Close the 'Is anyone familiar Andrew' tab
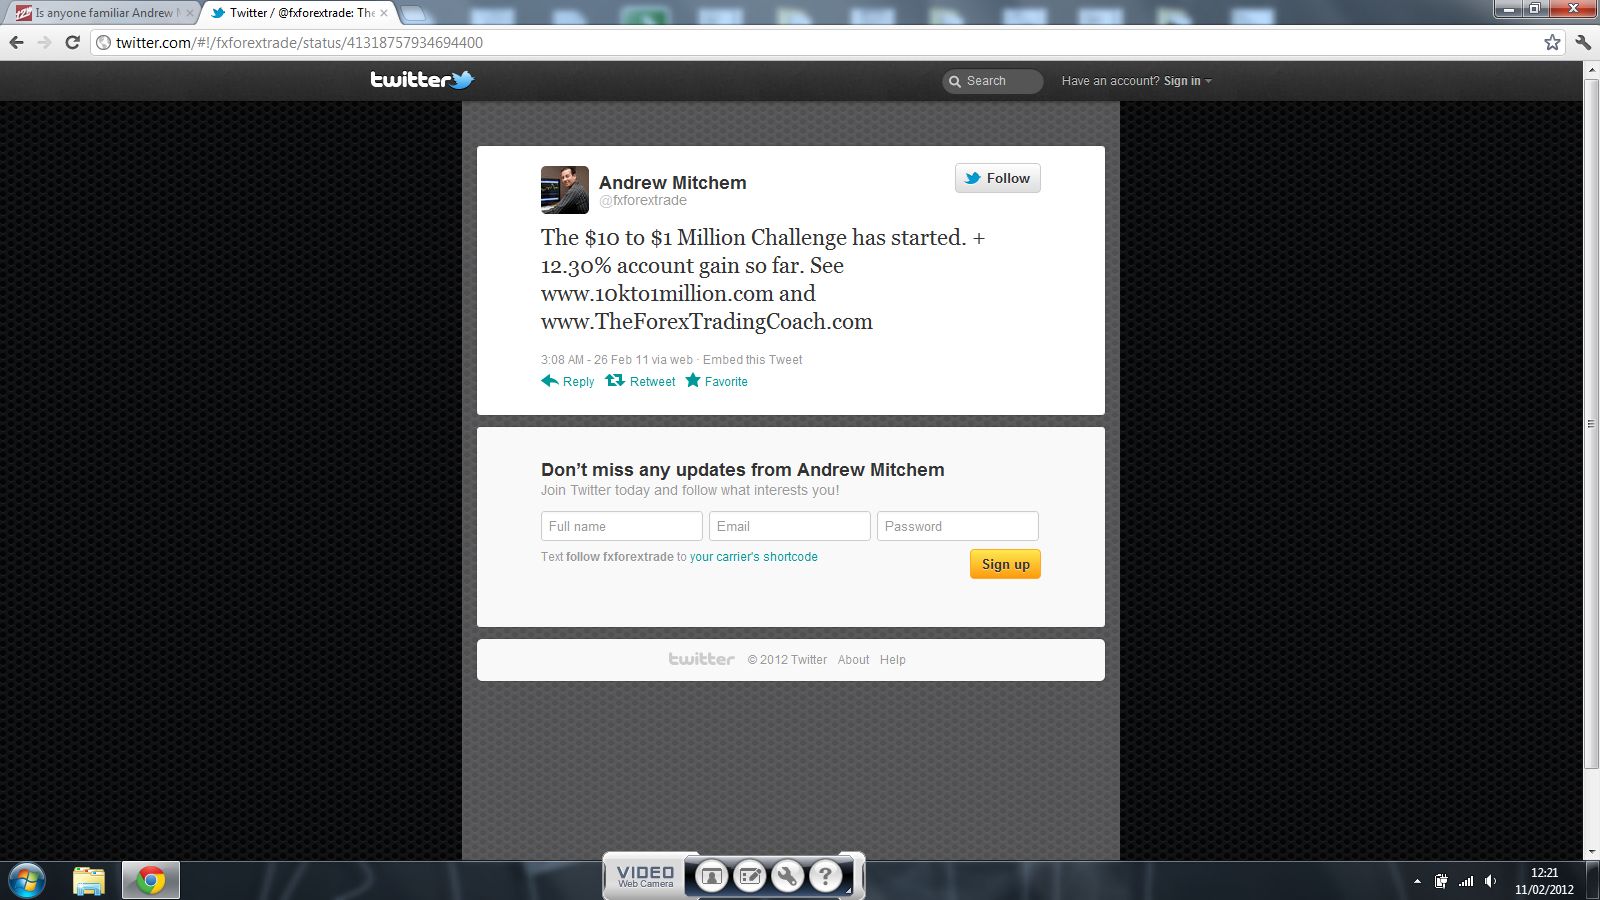The width and height of the screenshot is (1600, 900). click(x=190, y=13)
